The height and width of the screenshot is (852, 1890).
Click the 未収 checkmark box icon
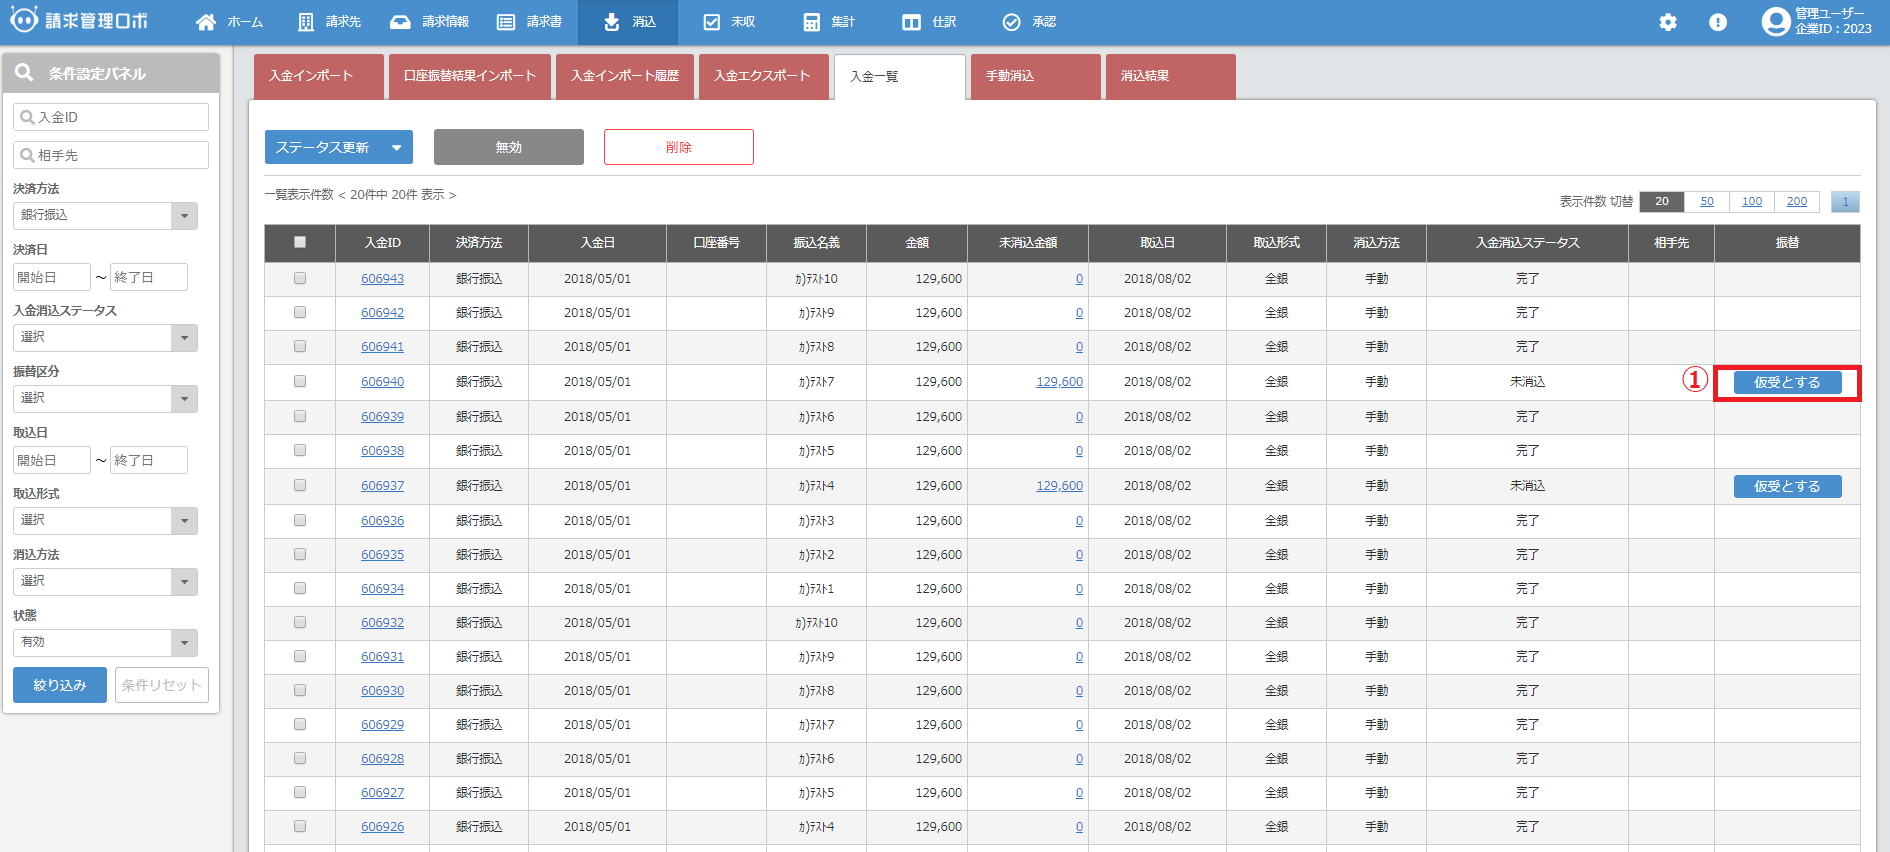(712, 22)
